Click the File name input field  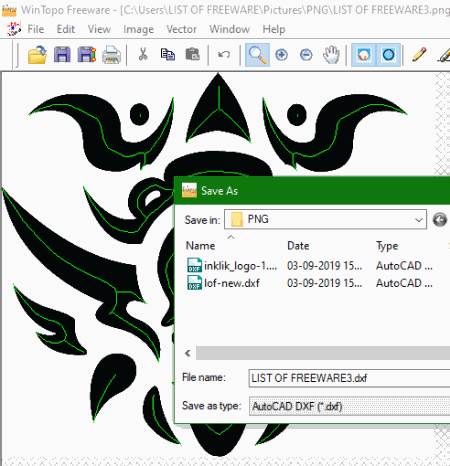click(x=349, y=378)
